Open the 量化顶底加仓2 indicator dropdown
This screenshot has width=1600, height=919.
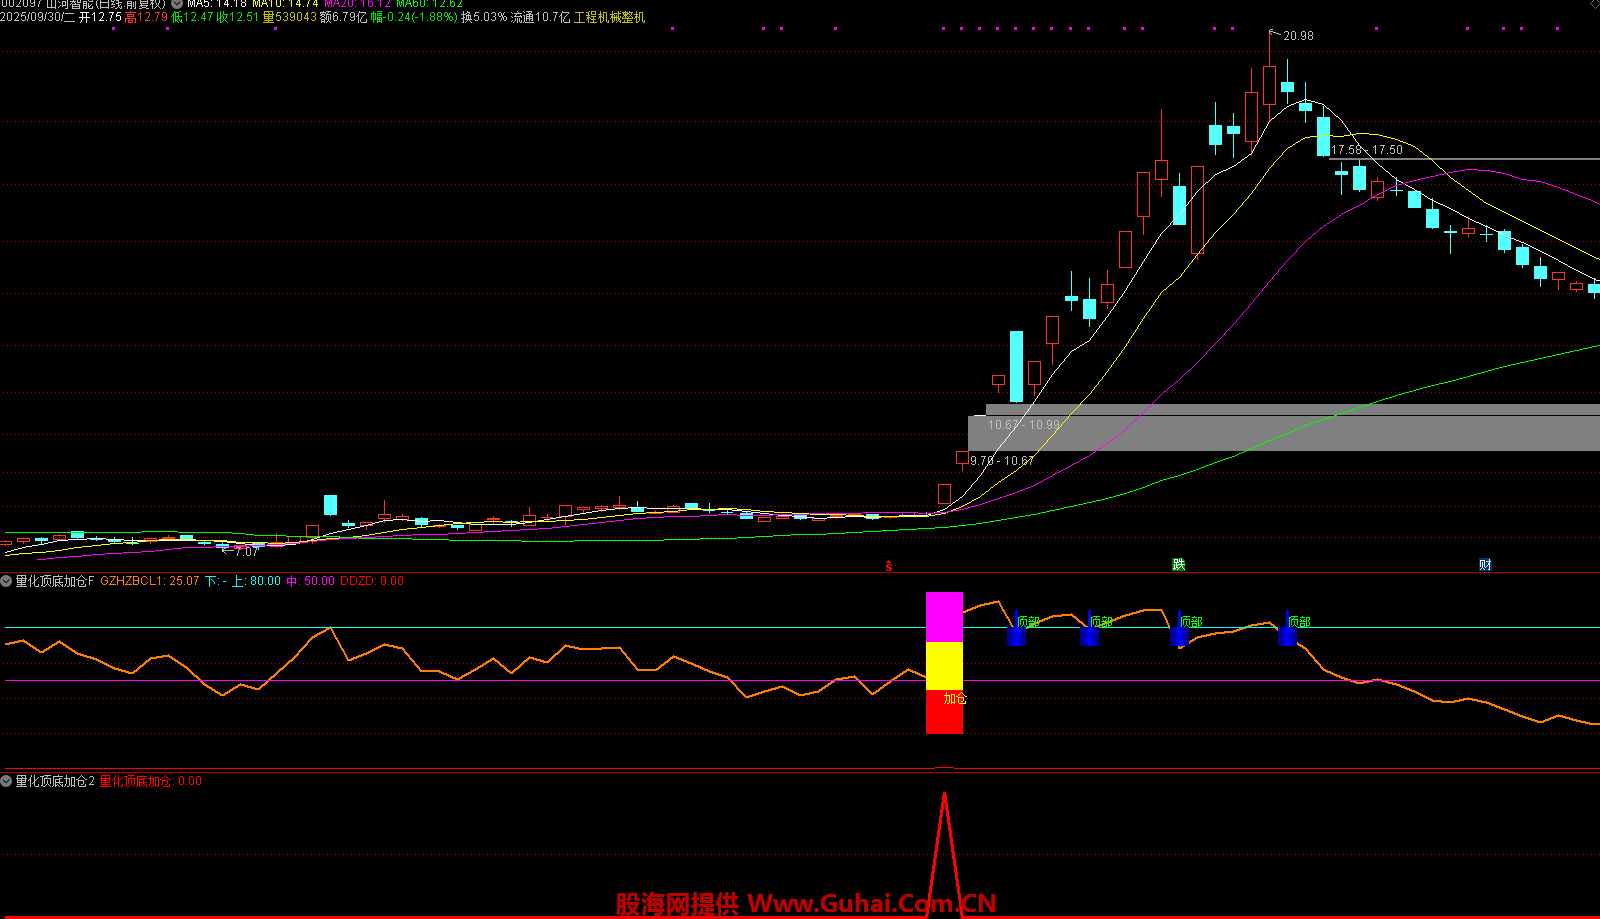click(7, 781)
